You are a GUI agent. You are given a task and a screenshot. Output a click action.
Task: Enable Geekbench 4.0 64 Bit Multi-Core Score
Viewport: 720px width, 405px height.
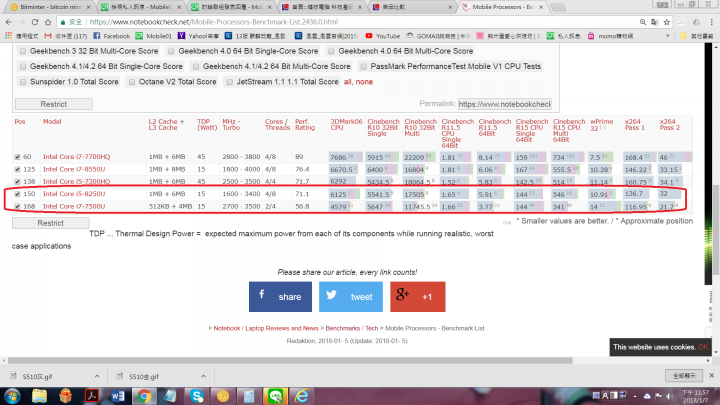(331, 51)
